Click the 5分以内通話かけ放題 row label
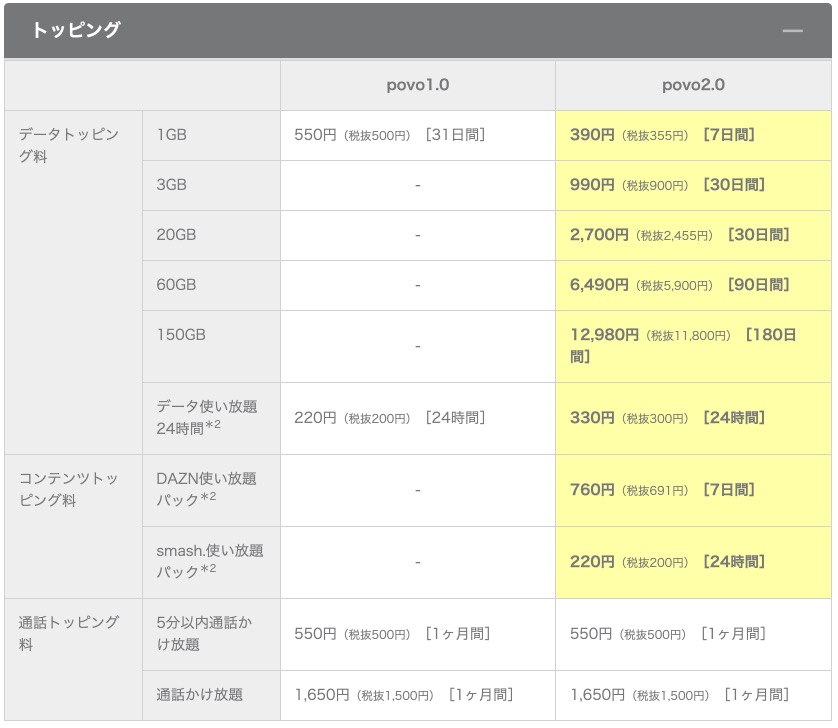This screenshot has width=838, height=728. (207, 634)
